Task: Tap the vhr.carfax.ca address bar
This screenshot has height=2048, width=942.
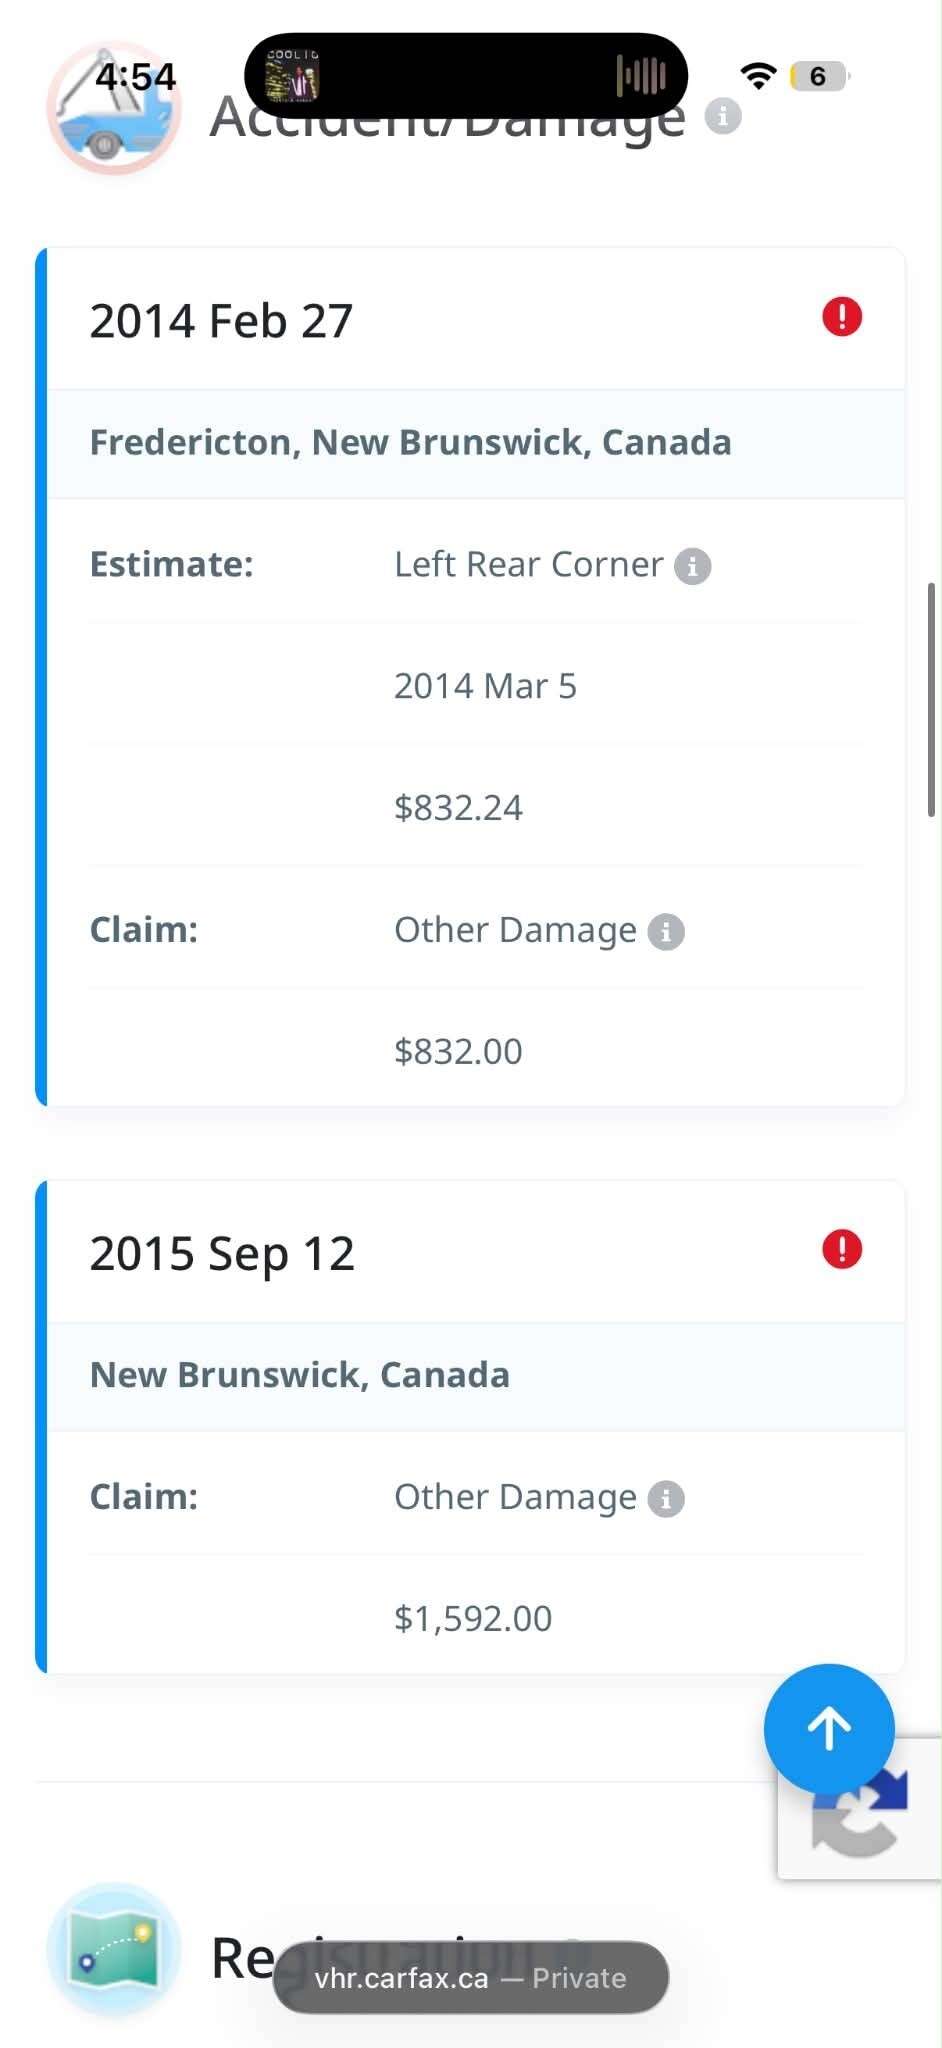Action: point(471,1977)
